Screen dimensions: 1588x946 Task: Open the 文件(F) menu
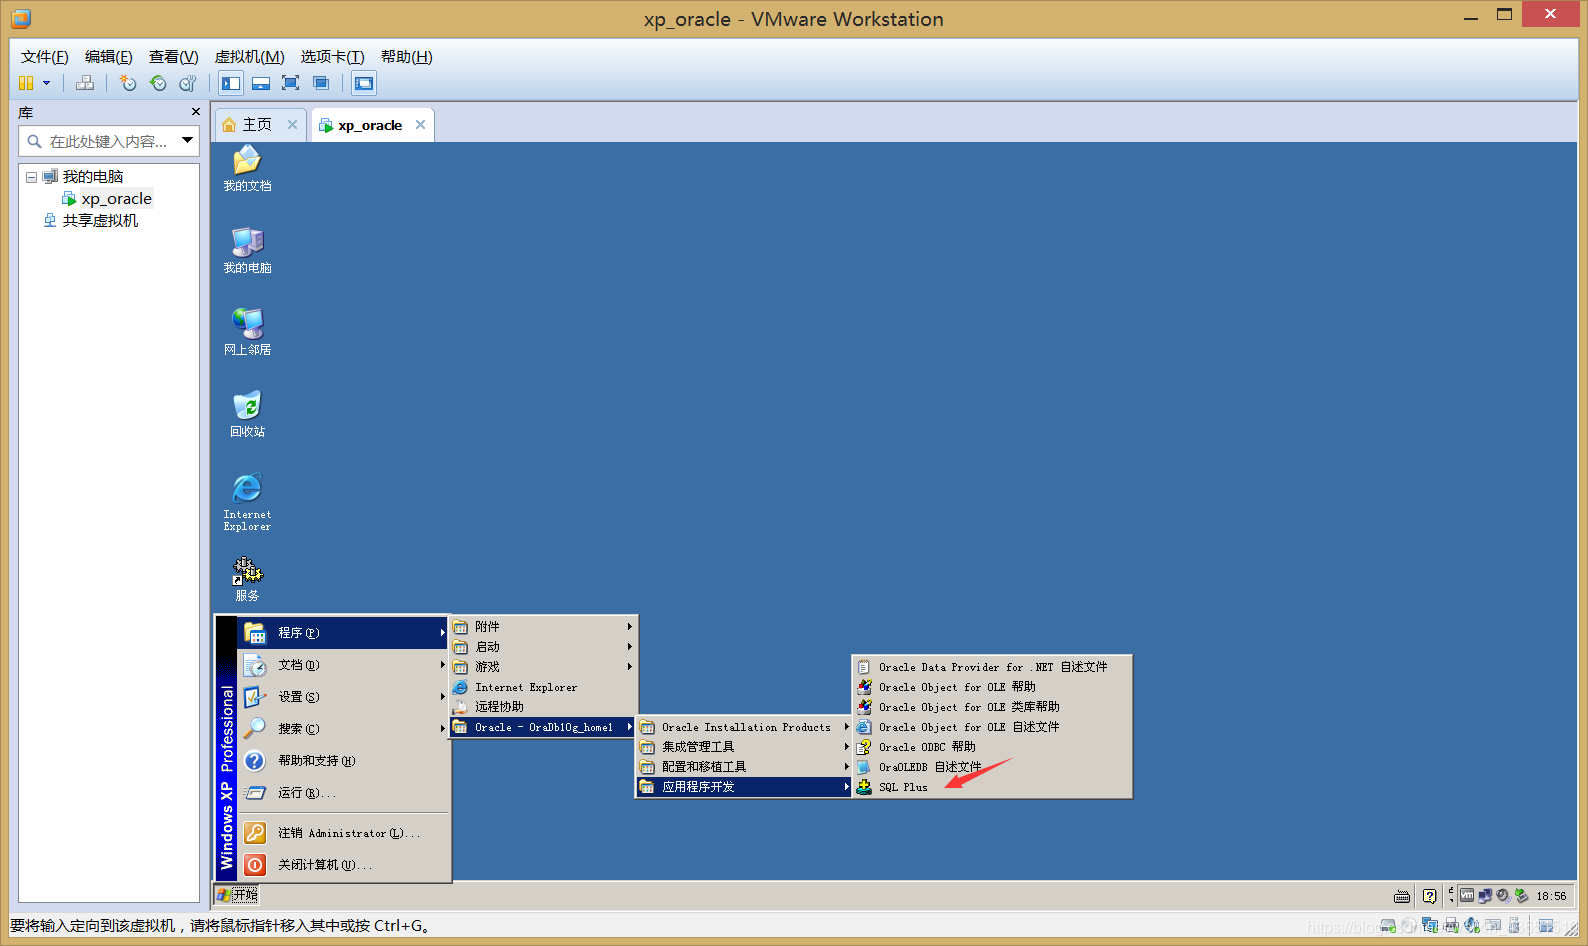[45, 57]
